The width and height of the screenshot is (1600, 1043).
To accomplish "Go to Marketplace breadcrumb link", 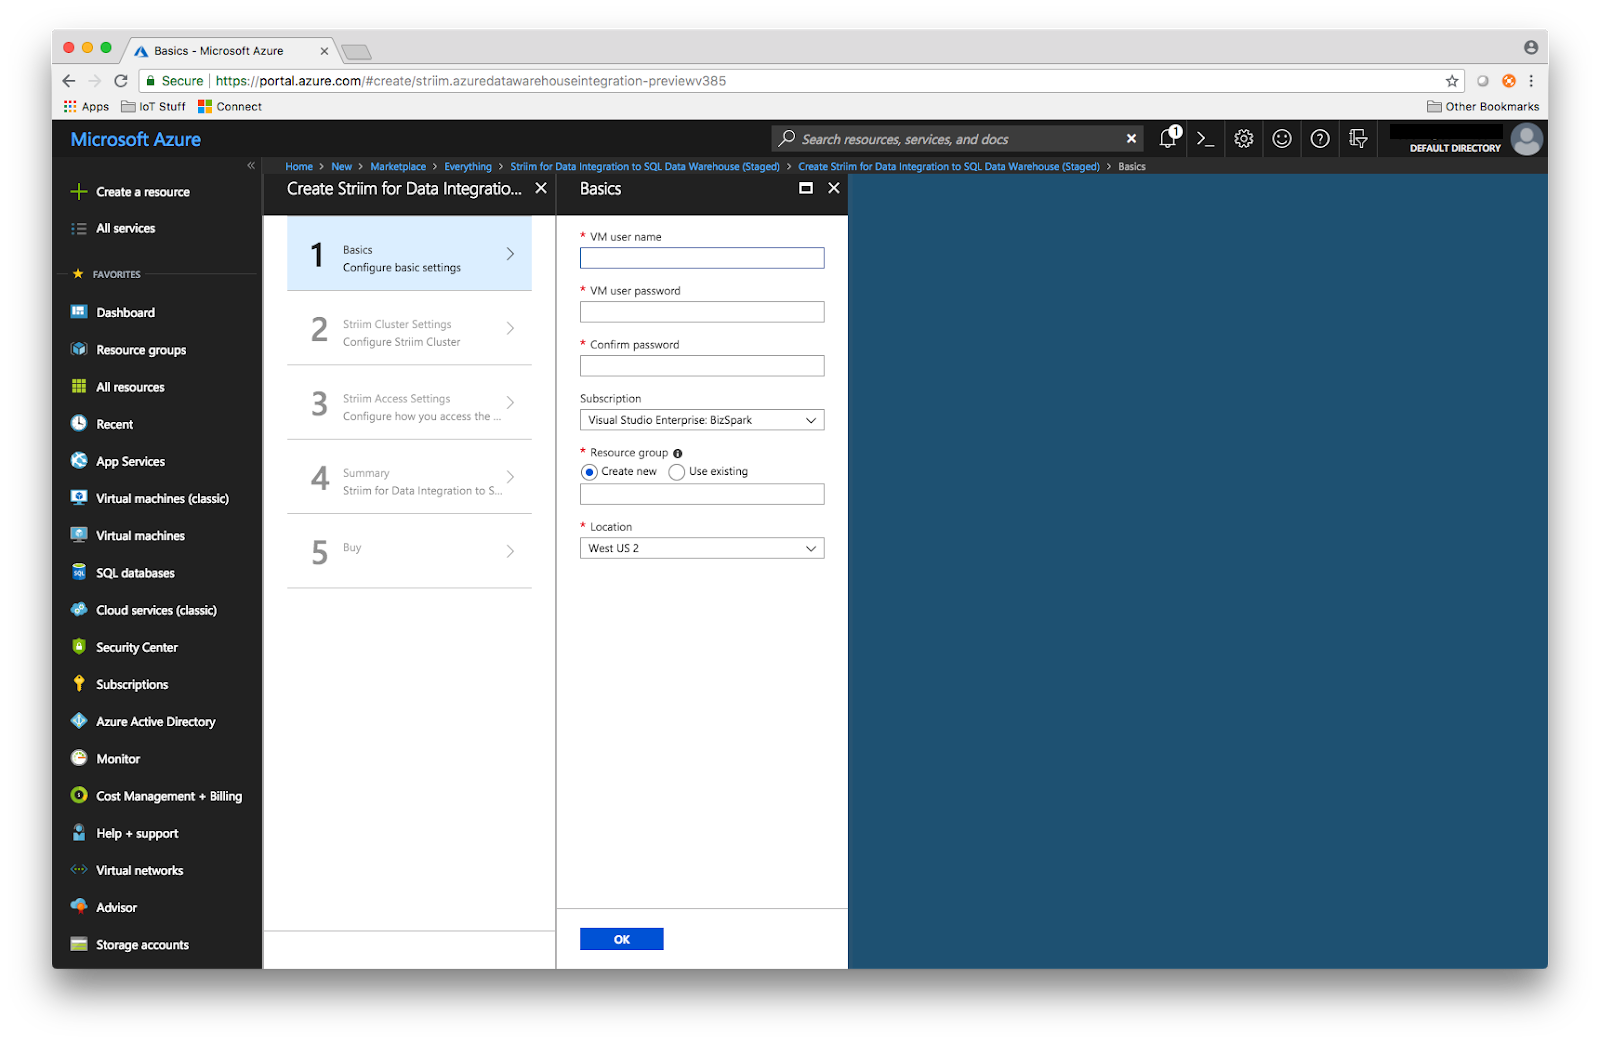I will coord(398,167).
